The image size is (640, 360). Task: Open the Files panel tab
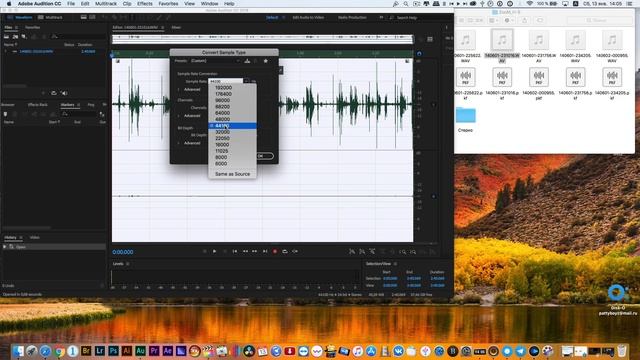(x=8, y=27)
